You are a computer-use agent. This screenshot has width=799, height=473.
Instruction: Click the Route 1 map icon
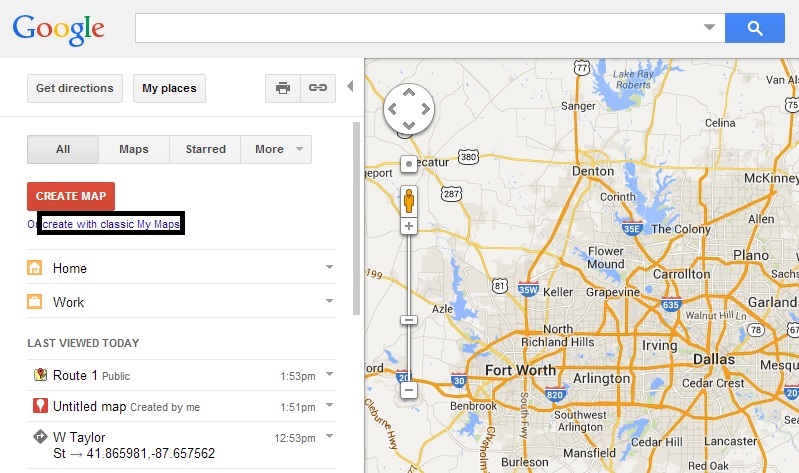(40, 375)
